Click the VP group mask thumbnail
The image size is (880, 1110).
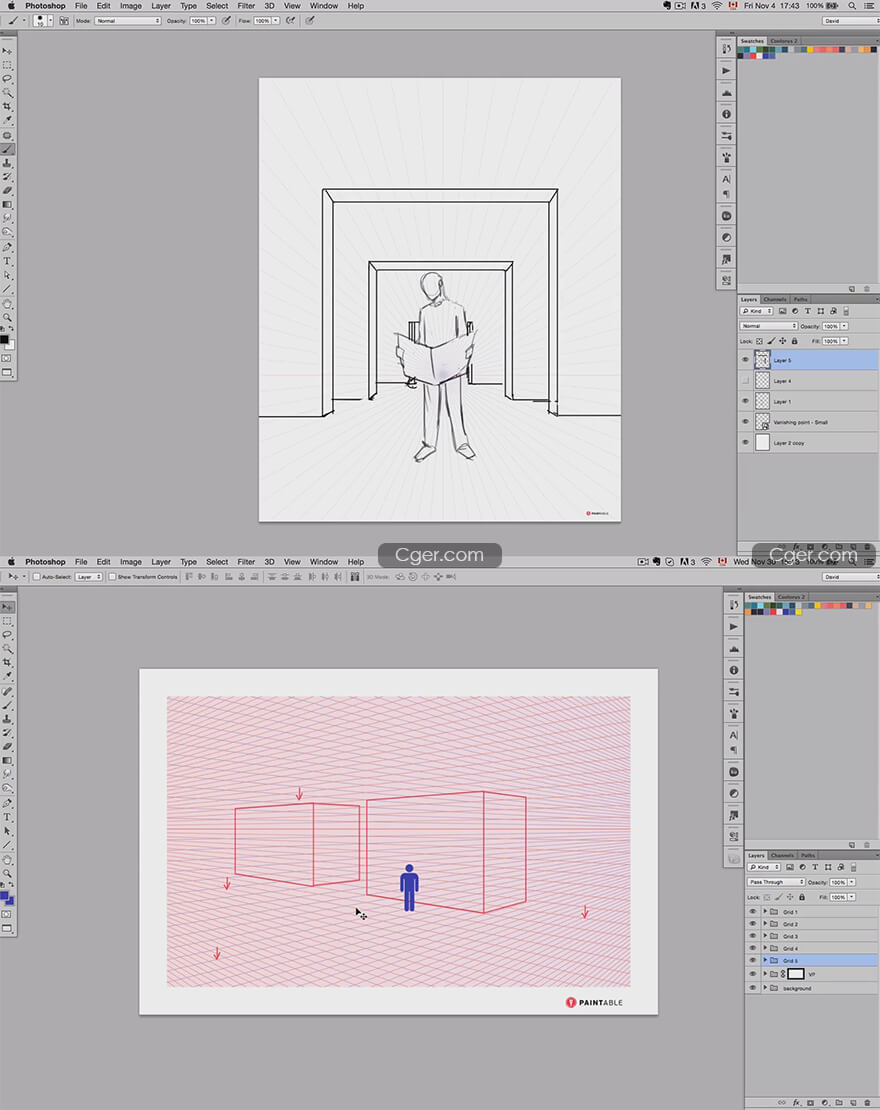(x=796, y=974)
